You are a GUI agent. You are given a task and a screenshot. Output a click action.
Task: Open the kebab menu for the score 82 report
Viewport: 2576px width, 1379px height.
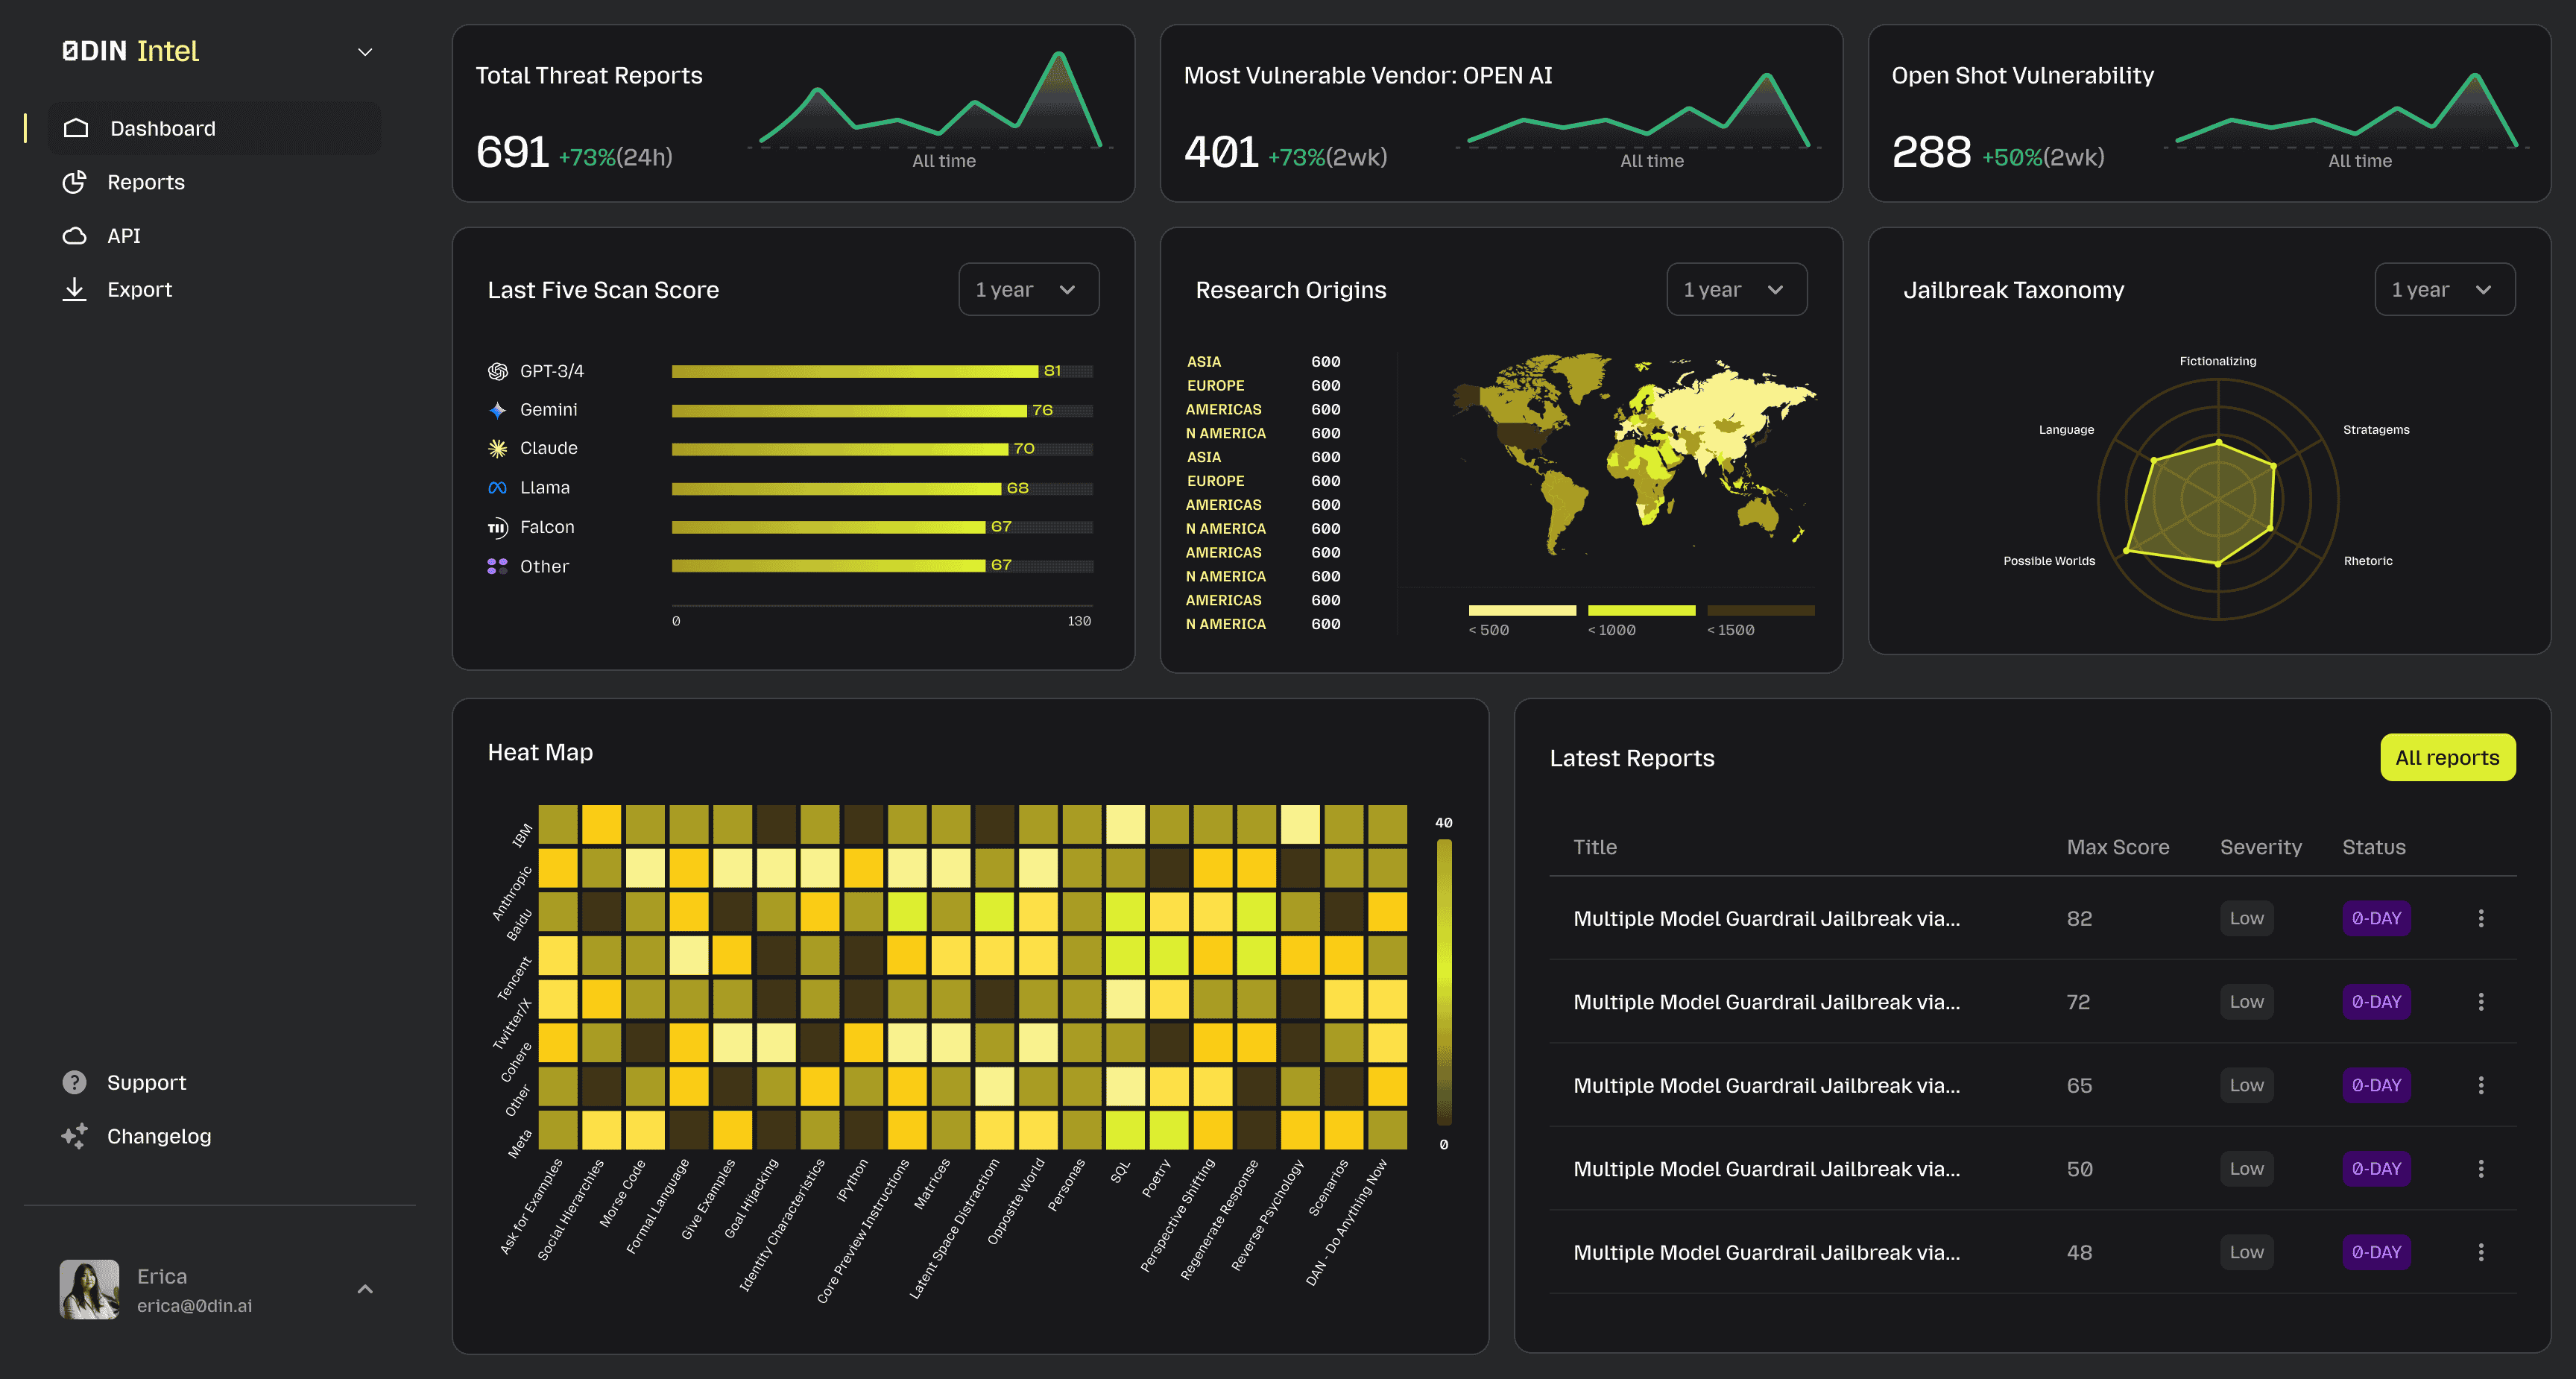pyautogui.click(x=2480, y=918)
